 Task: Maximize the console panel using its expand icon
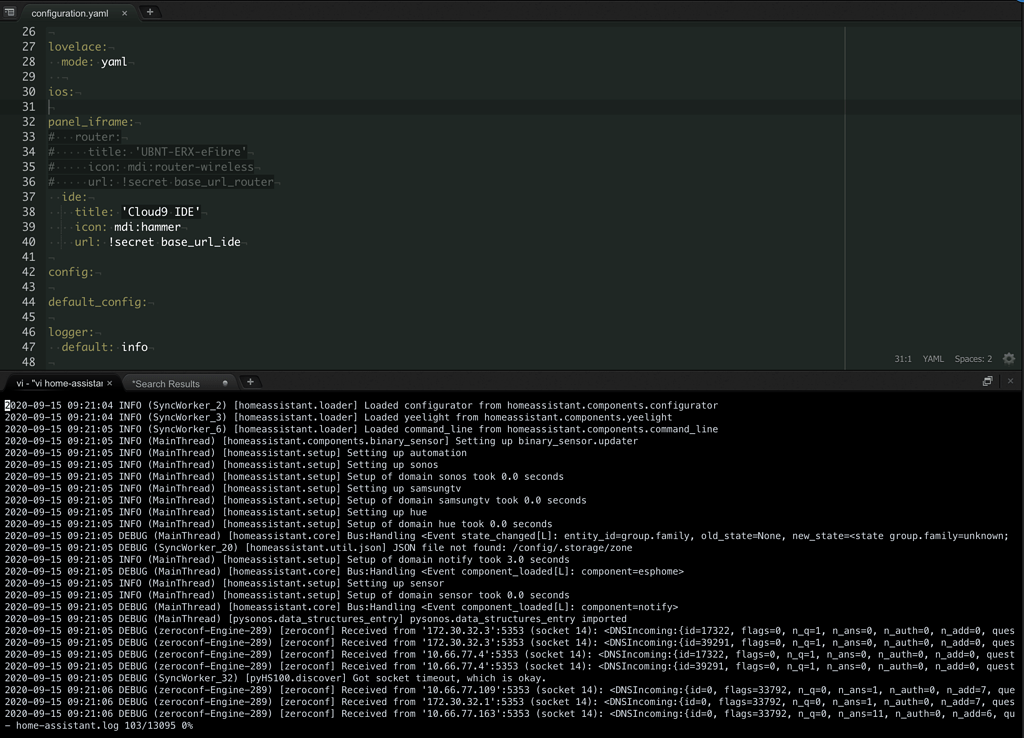(987, 380)
